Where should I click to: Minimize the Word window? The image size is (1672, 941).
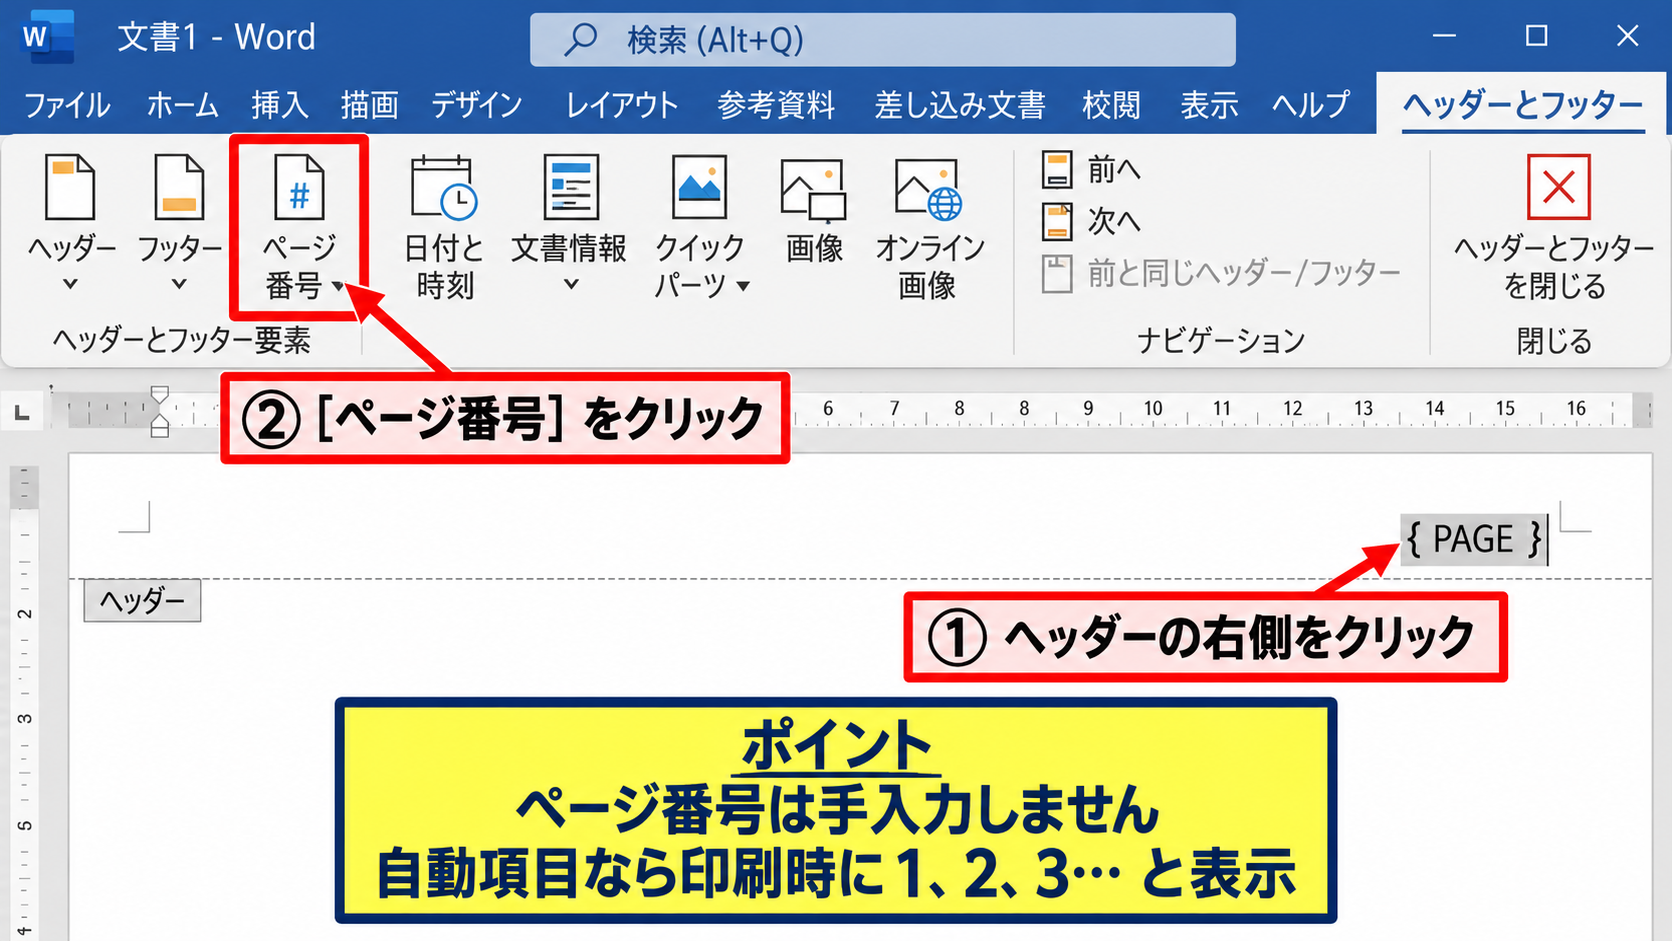(x=1444, y=36)
